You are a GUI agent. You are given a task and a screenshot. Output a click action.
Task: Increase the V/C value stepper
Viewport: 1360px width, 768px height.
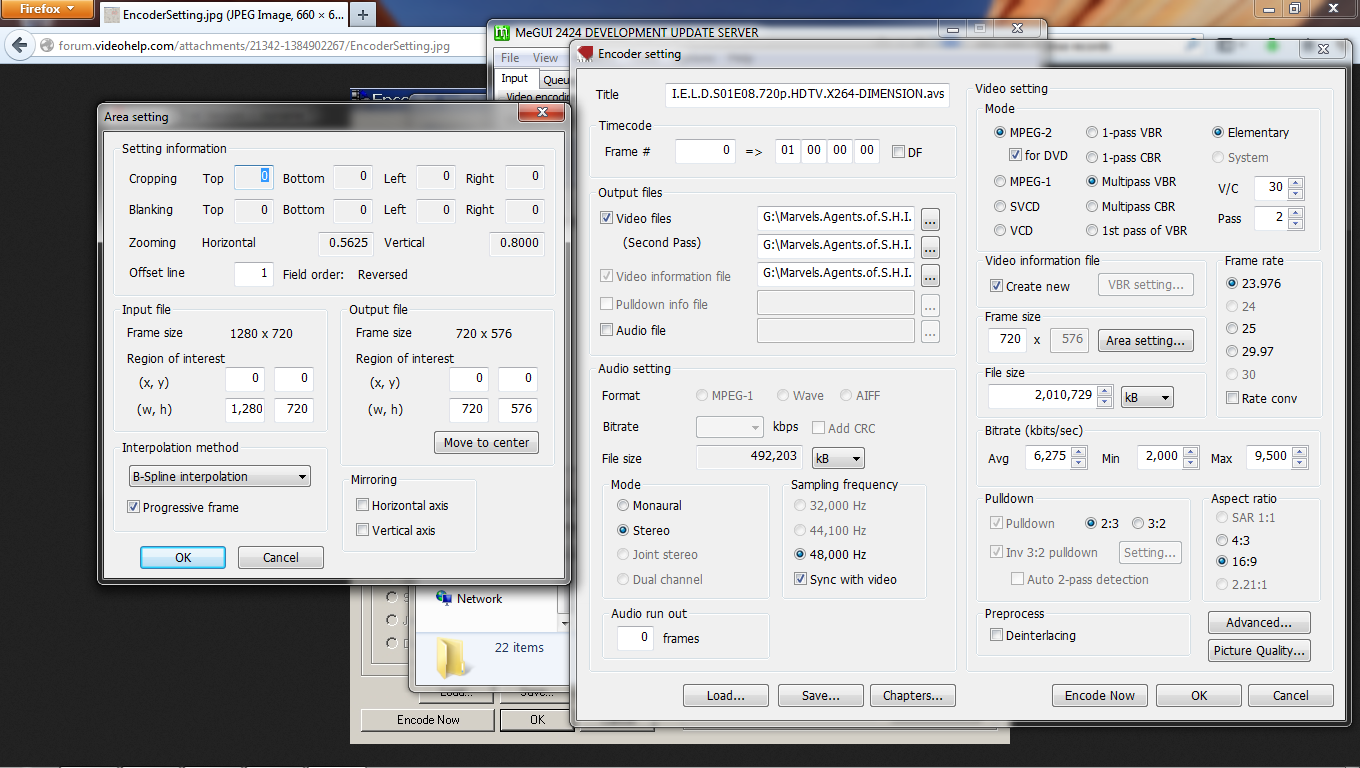[1296, 182]
